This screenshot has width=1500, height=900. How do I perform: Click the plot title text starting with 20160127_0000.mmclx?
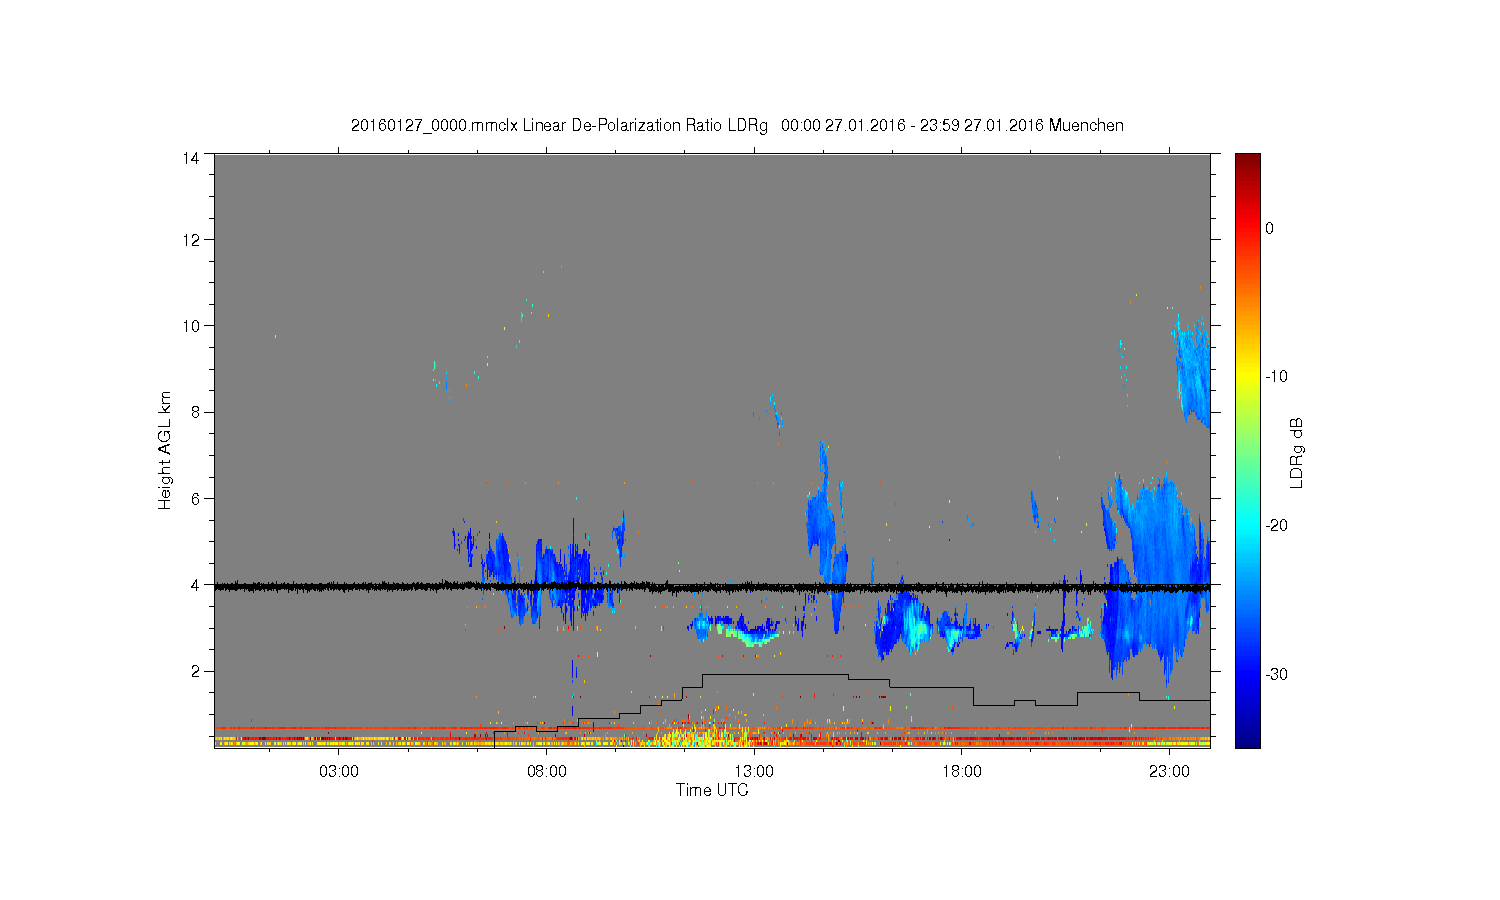(x=737, y=126)
